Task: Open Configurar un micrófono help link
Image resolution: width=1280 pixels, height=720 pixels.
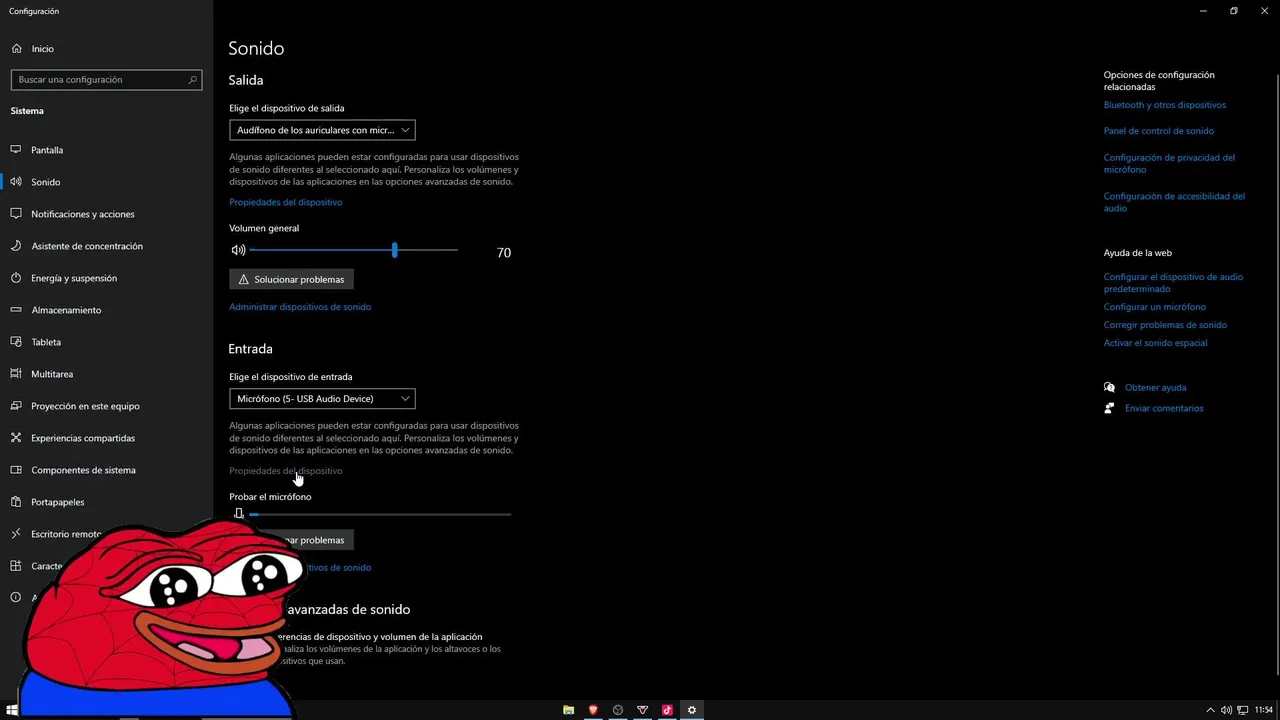Action: 1154,307
